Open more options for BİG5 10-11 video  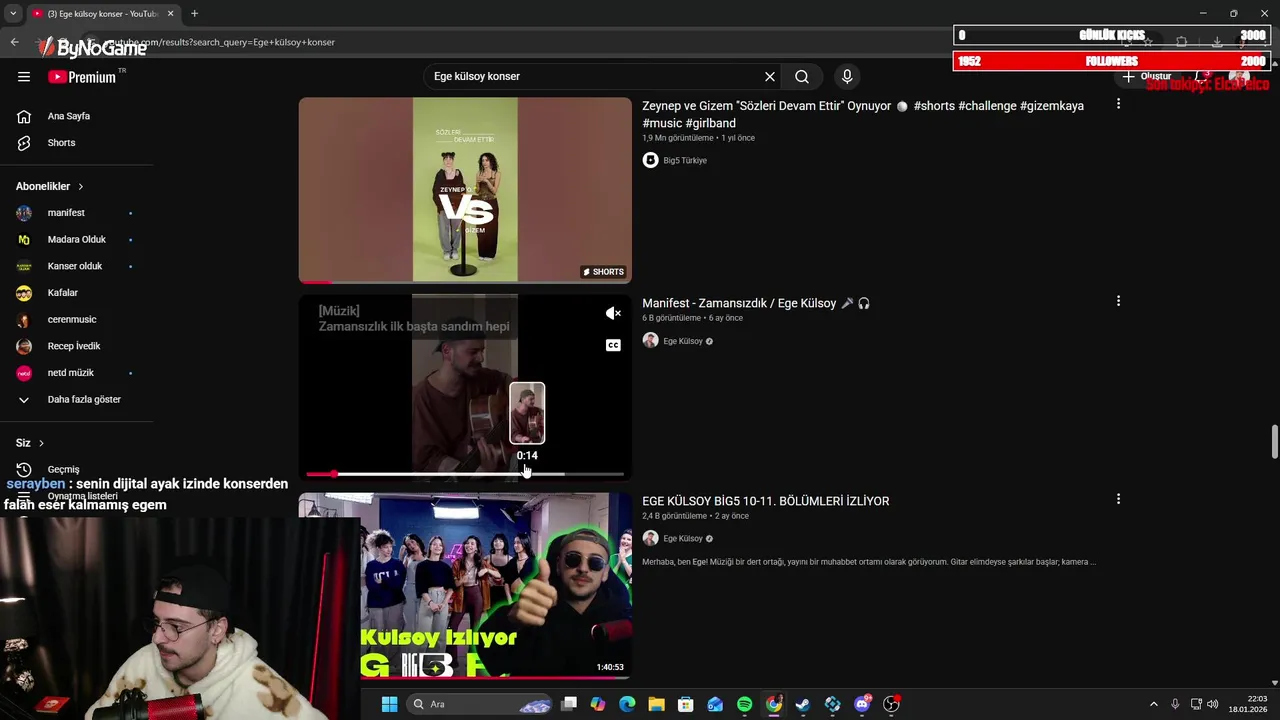(1118, 499)
